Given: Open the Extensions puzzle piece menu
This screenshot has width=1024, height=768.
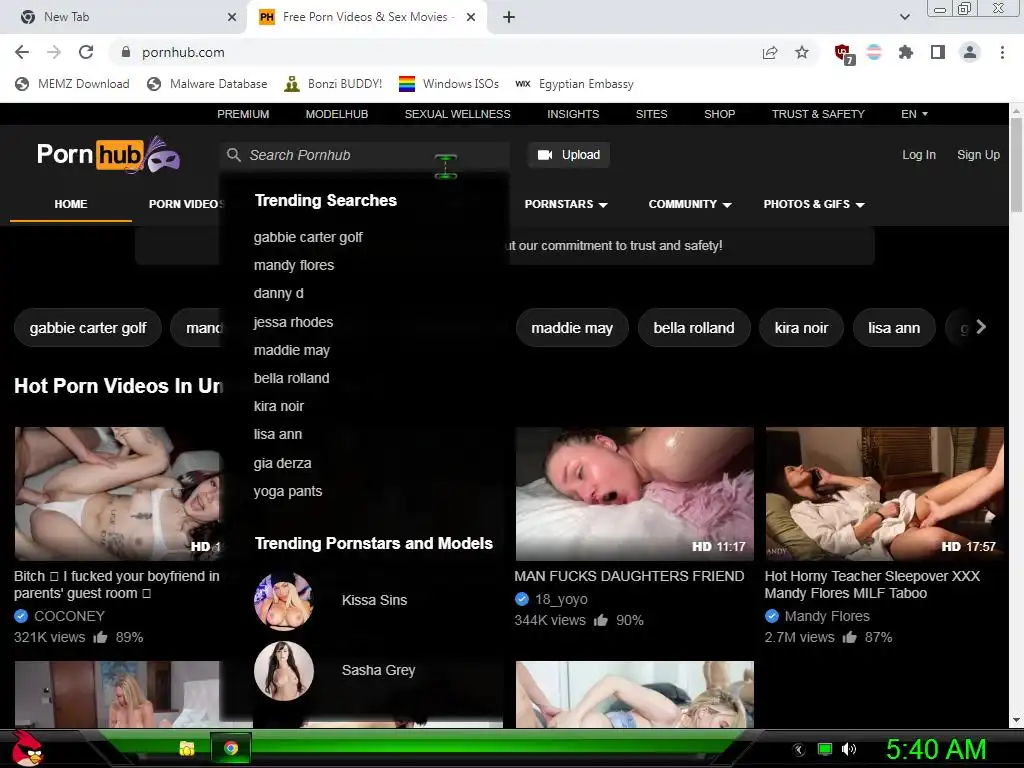Looking at the screenshot, I should [906, 52].
